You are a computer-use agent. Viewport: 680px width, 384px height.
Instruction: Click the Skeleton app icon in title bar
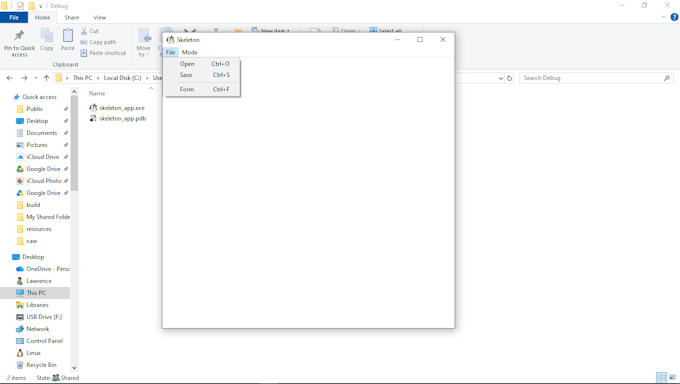(x=170, y=39)
